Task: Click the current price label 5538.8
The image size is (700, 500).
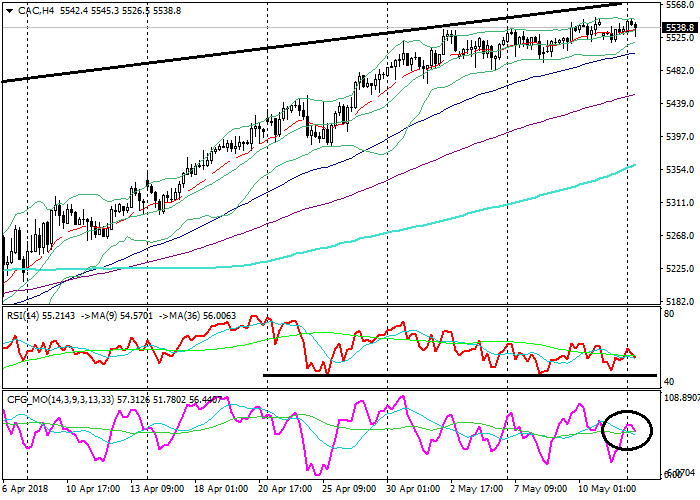Action: coord(679,29)
